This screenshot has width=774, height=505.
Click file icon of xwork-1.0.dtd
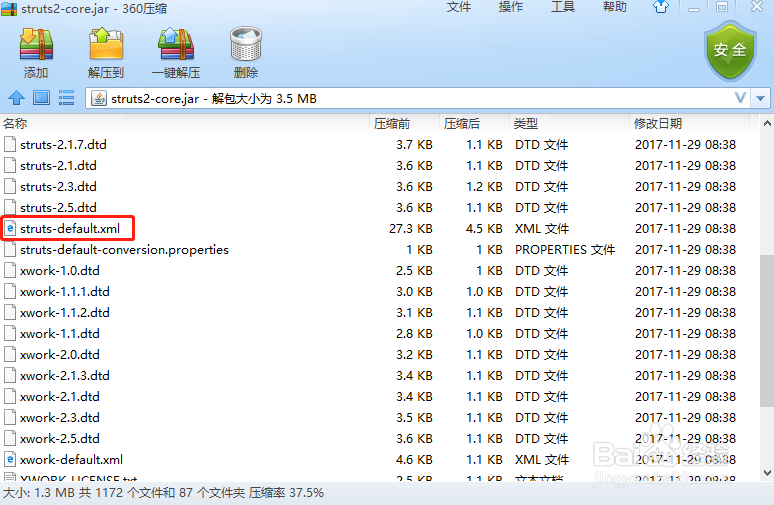point(9,271)
